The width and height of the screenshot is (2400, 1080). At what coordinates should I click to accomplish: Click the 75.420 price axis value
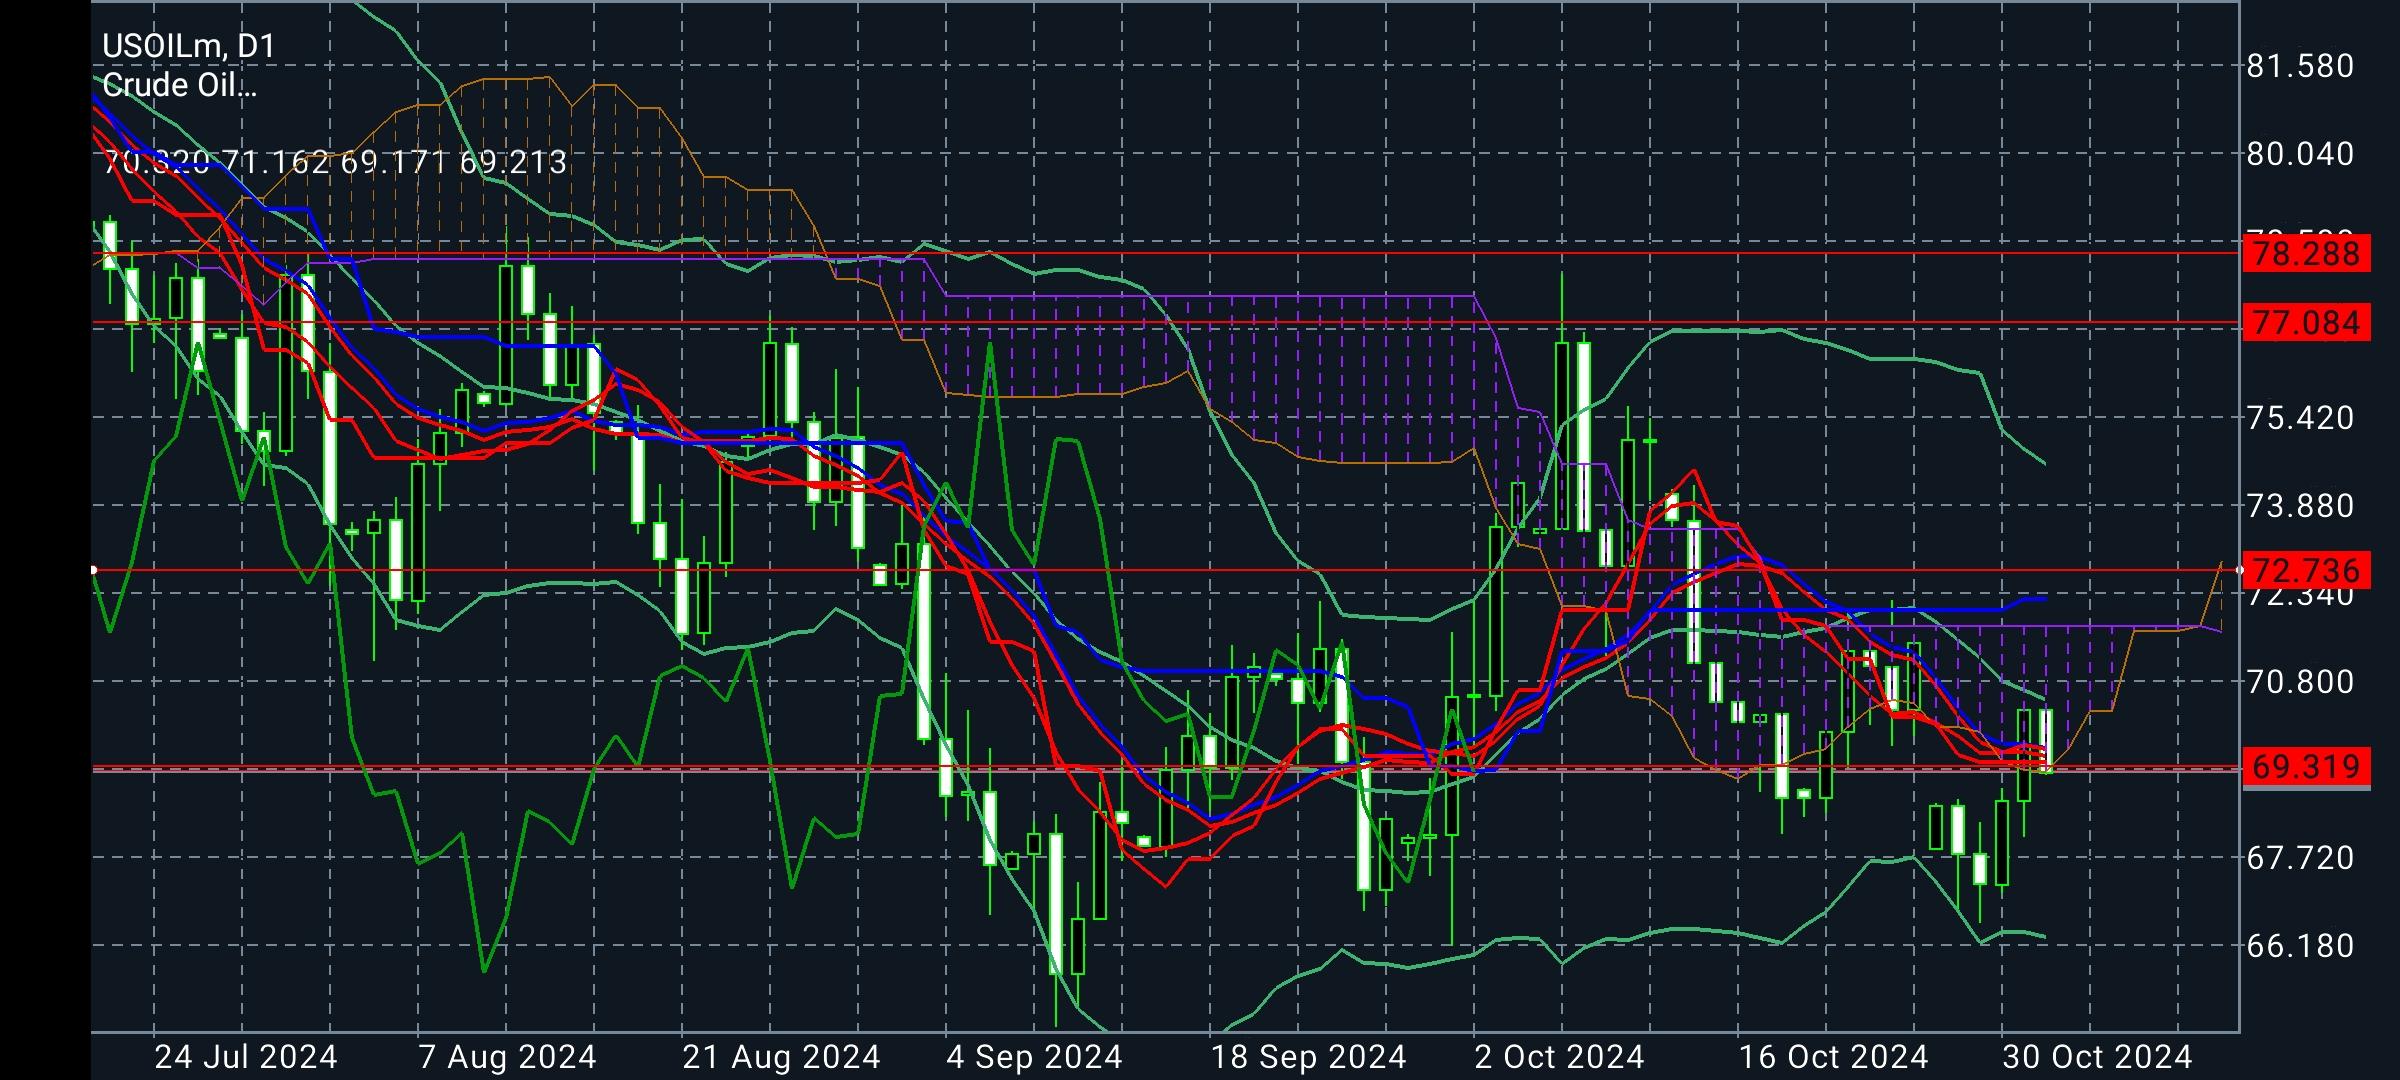coord(2300,418)
